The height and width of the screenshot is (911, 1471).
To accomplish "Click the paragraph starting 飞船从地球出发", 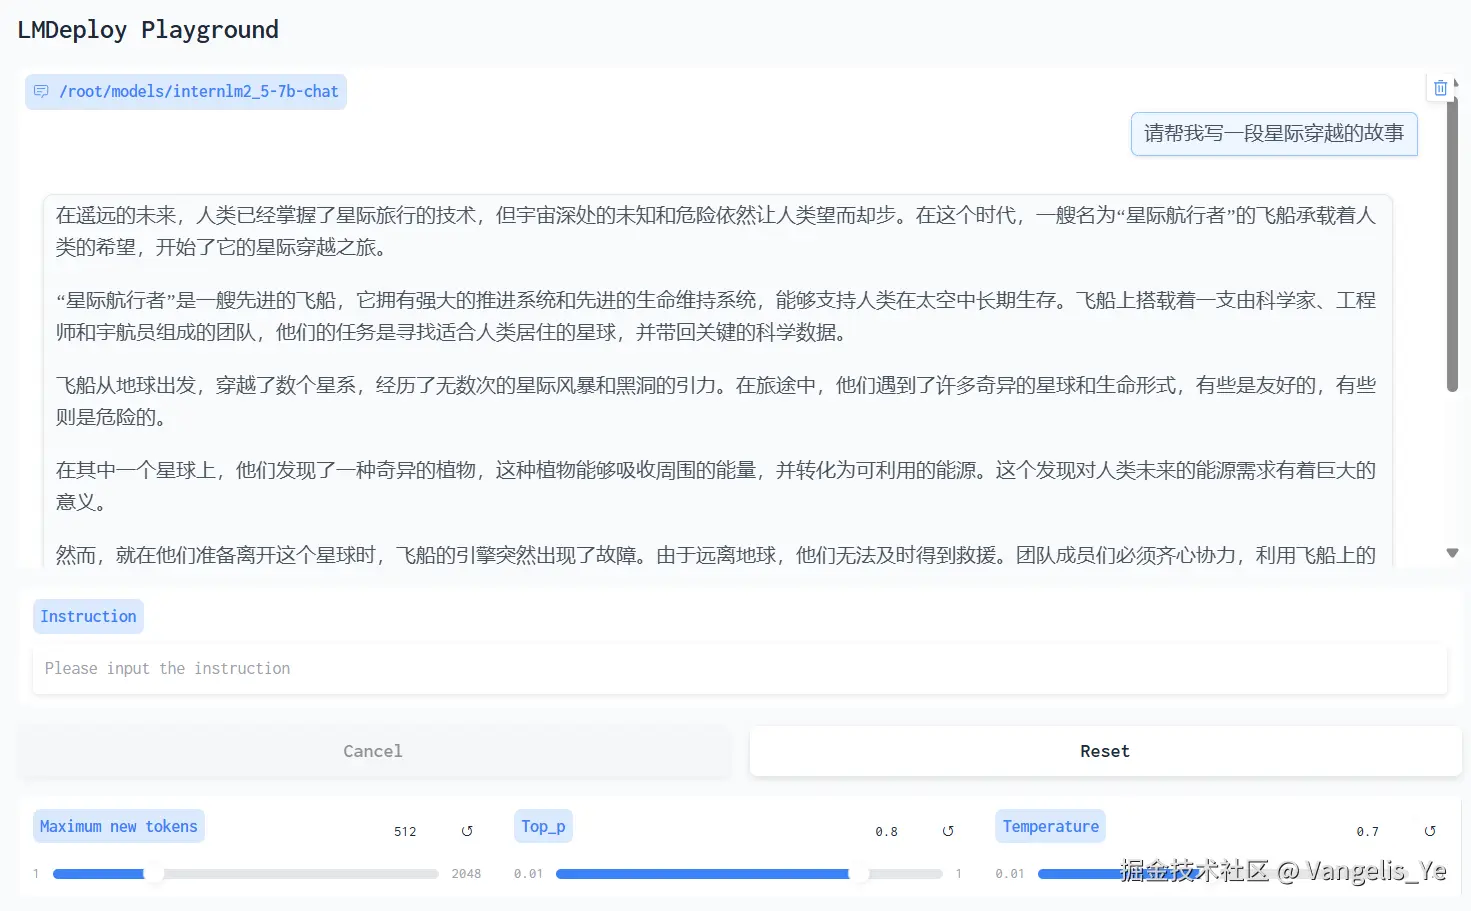I will (x=716, y=401).
